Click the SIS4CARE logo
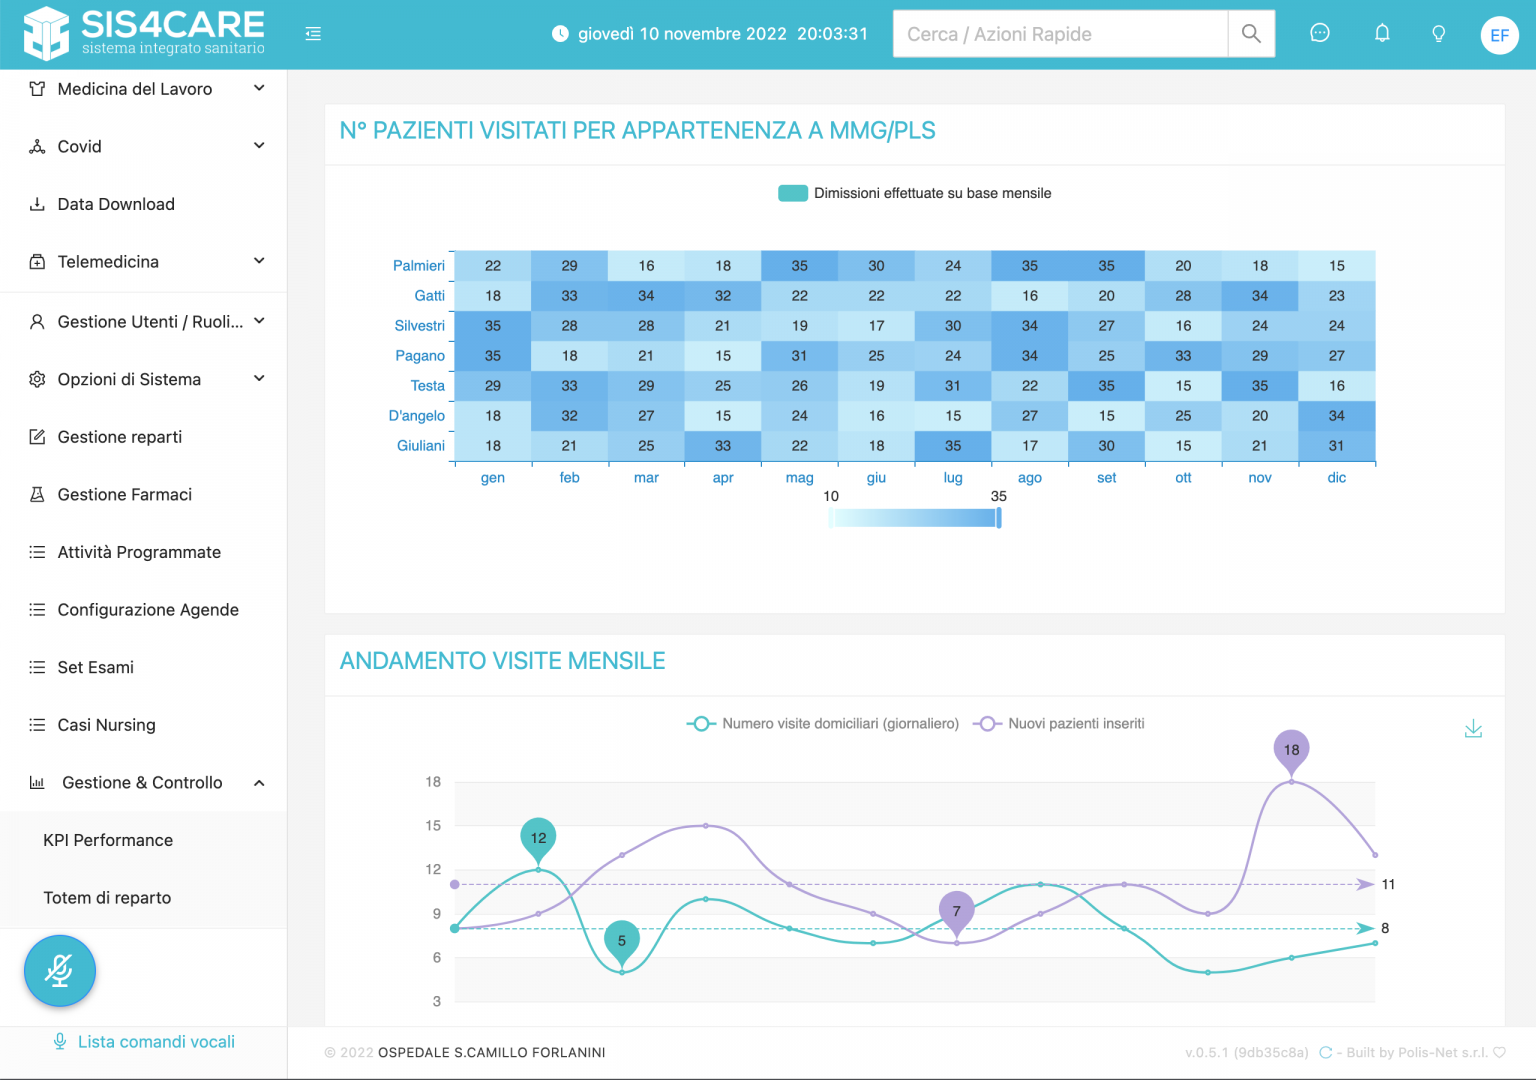The width and height of the screenshot is (1536, 1080). [x=145, y=33]
